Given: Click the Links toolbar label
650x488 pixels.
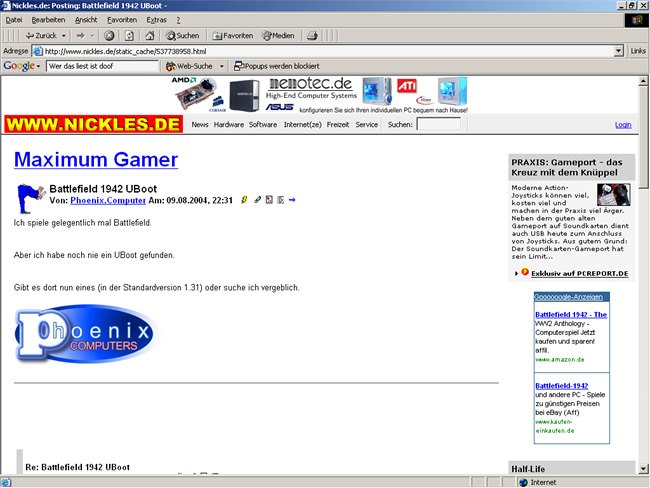Looking at the screenshot, I should [x=638, y=51].
